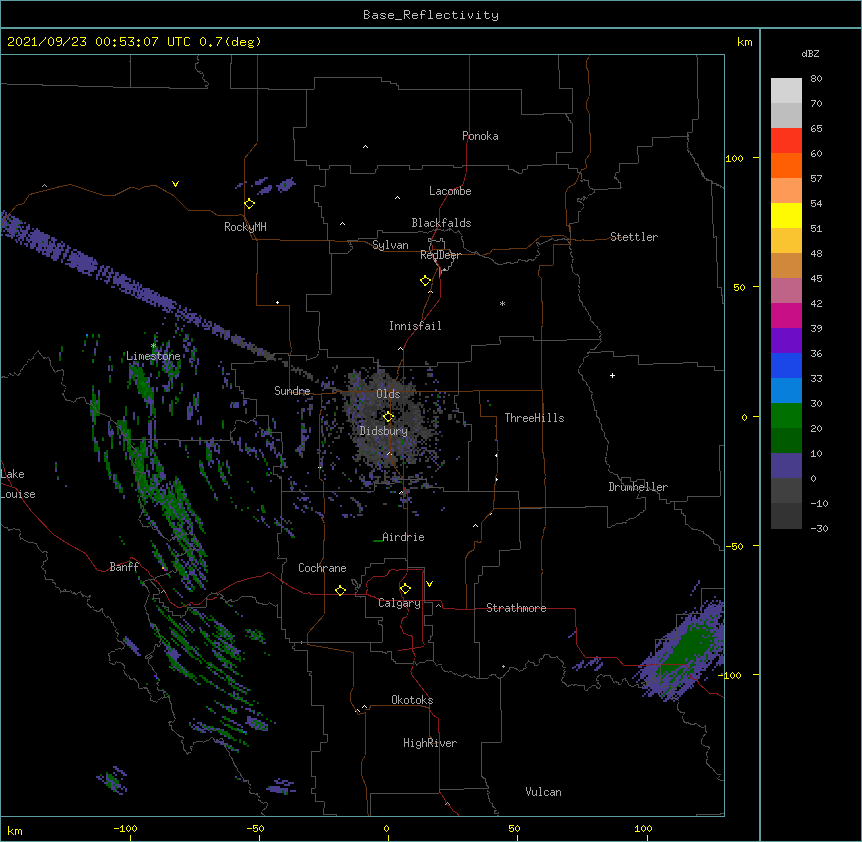Select the light gray 80 dBZ legend swatch
Screen dimensions: 862x842
tap(786, 91)
